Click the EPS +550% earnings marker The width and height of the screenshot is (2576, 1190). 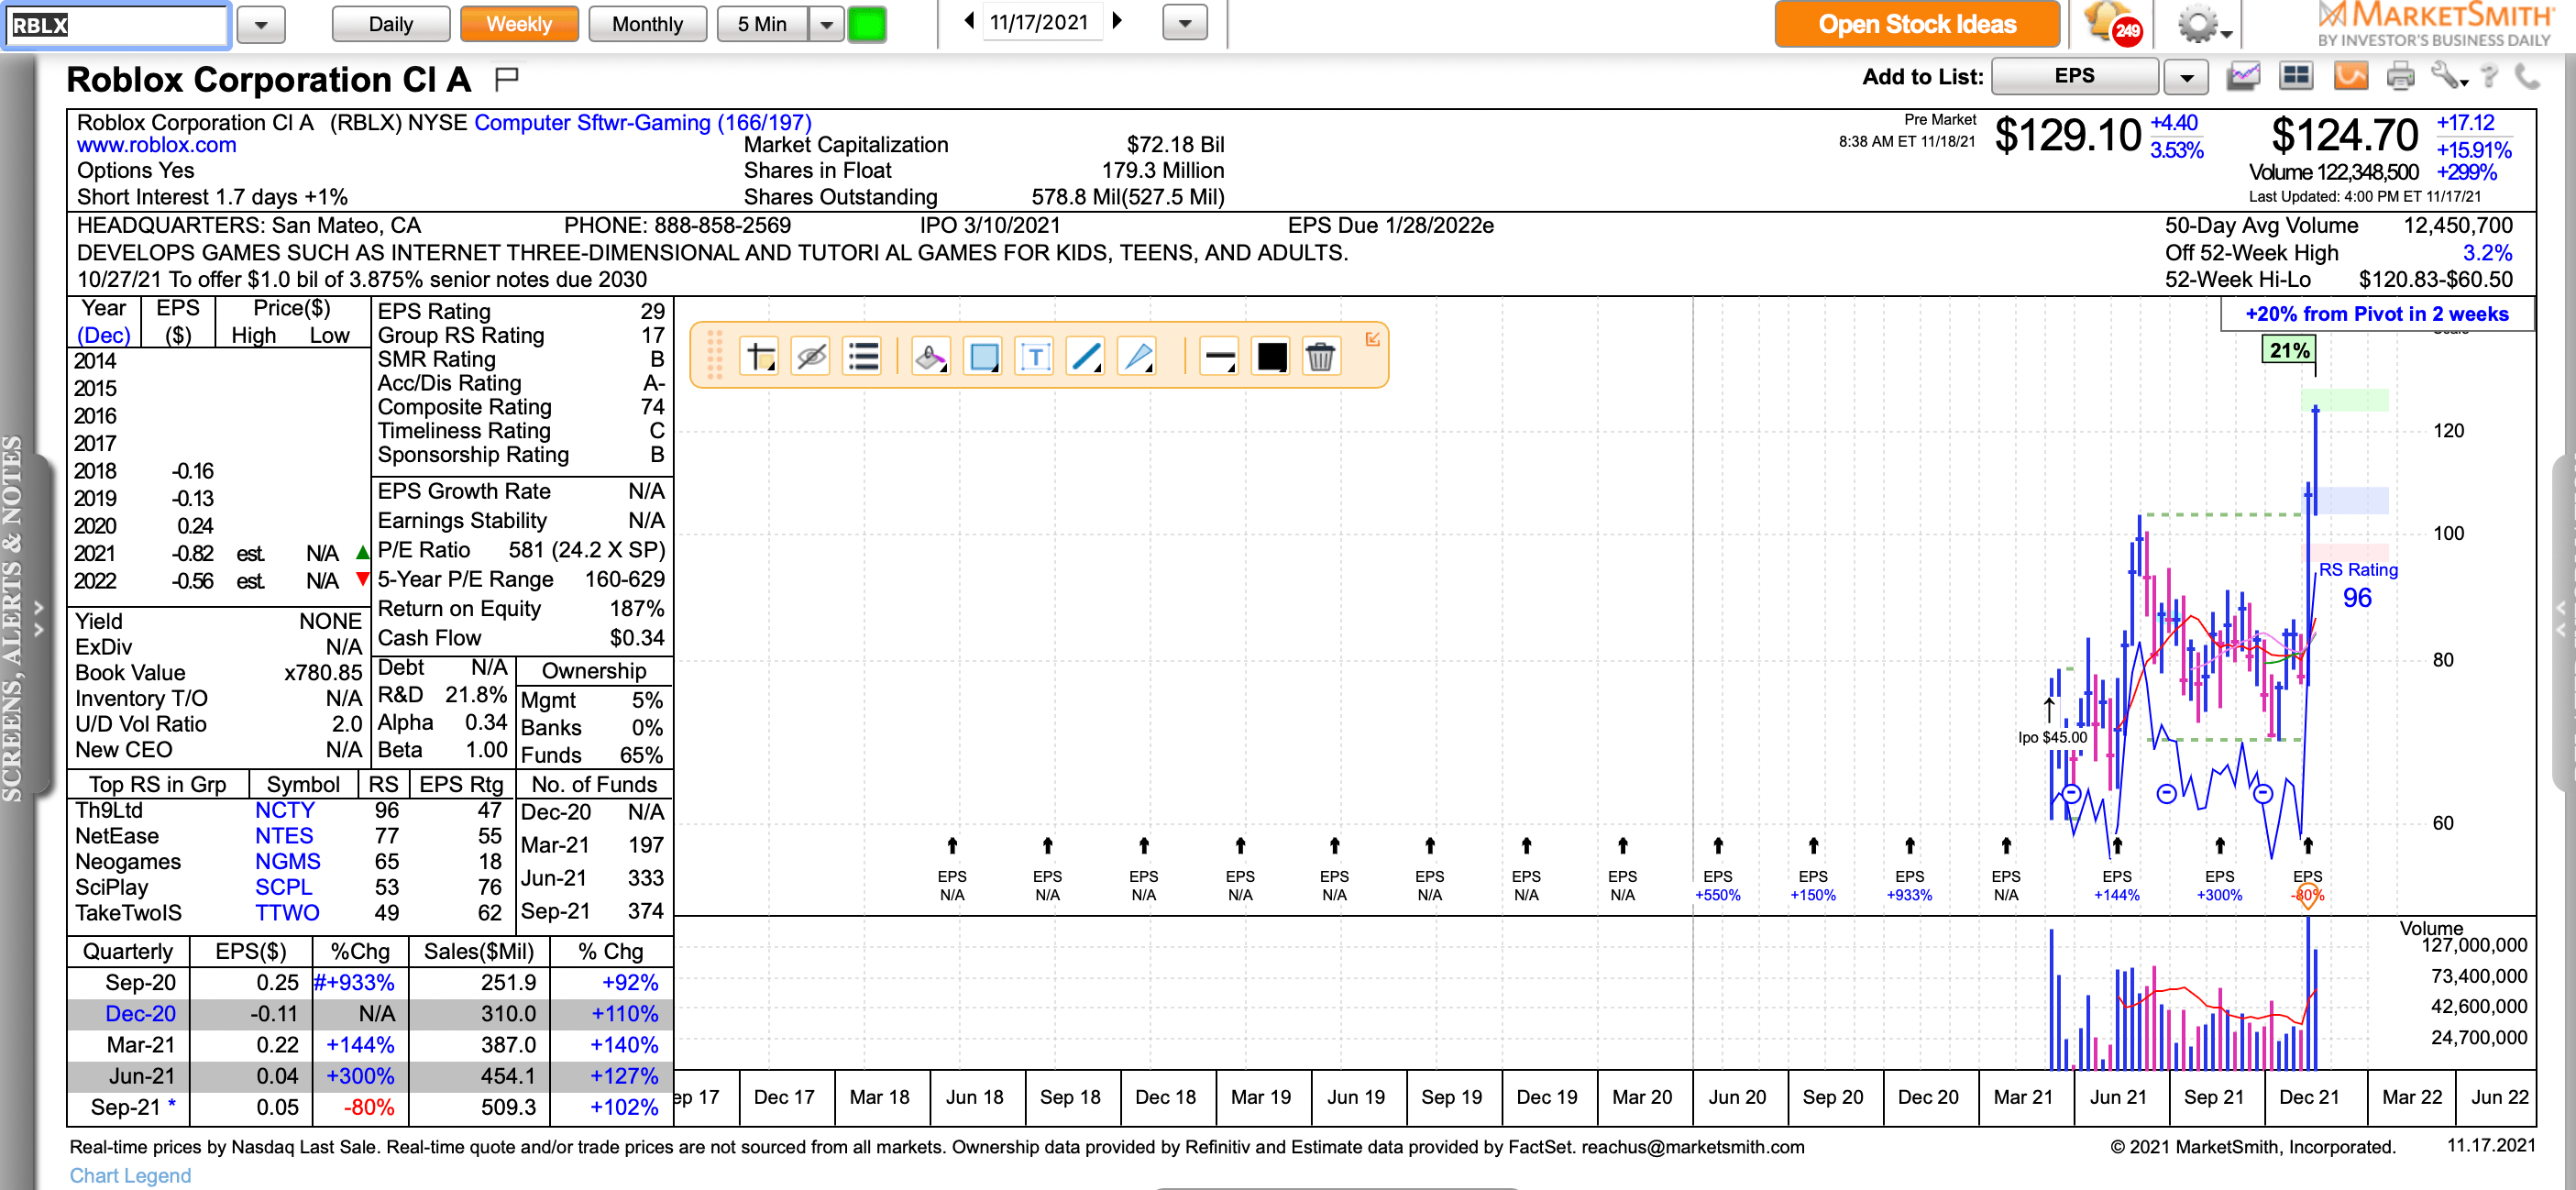[x=1717, y=885]
